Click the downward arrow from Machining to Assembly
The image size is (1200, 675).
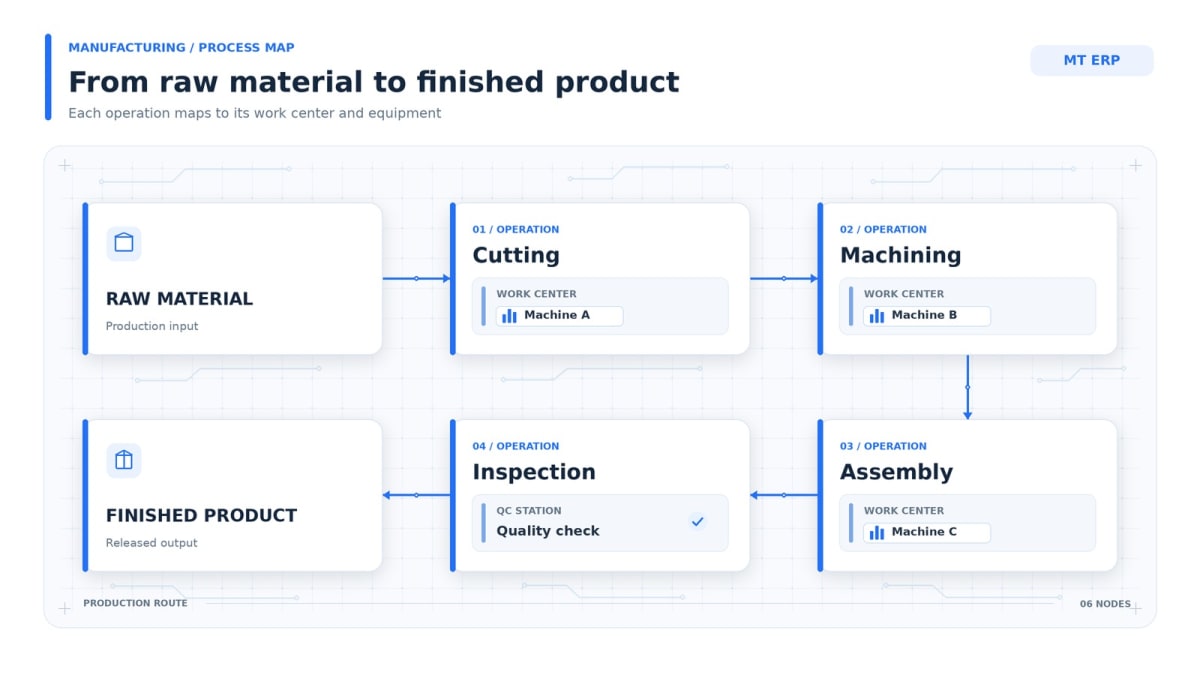(967, 387)
